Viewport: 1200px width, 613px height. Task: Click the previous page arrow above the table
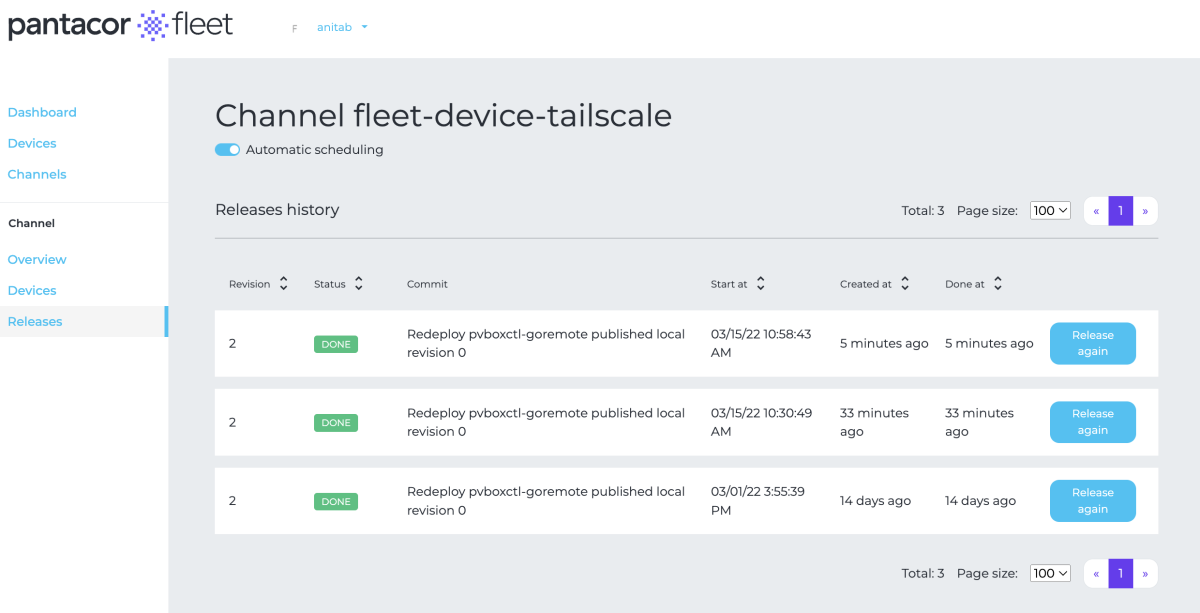click(1096, 210)
